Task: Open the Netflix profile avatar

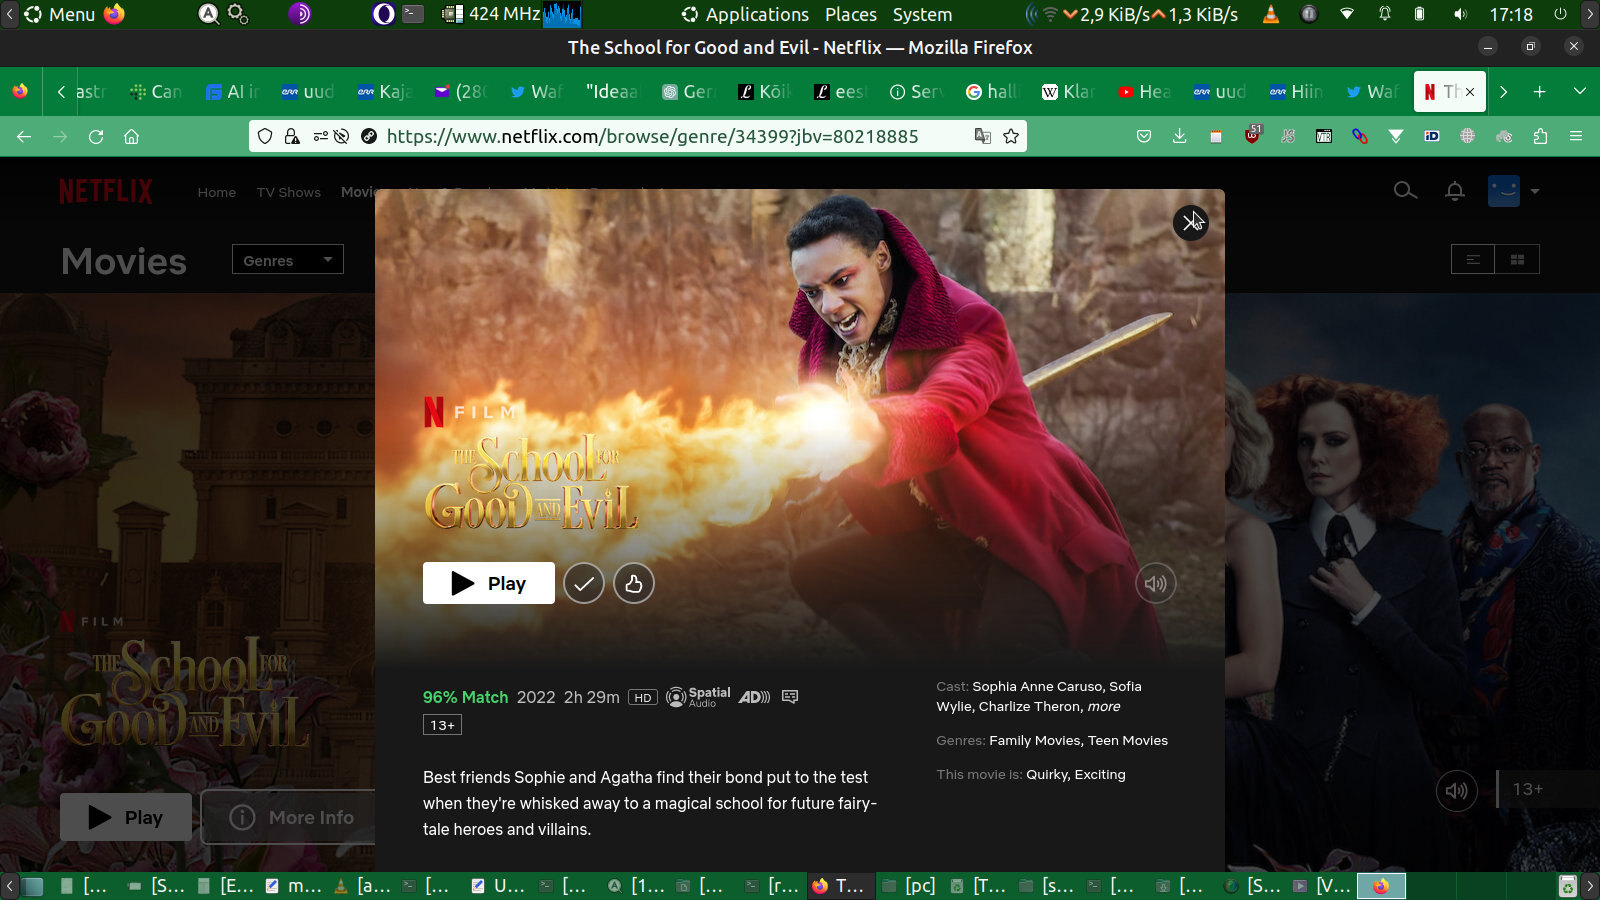Action: pos(1504,191)
